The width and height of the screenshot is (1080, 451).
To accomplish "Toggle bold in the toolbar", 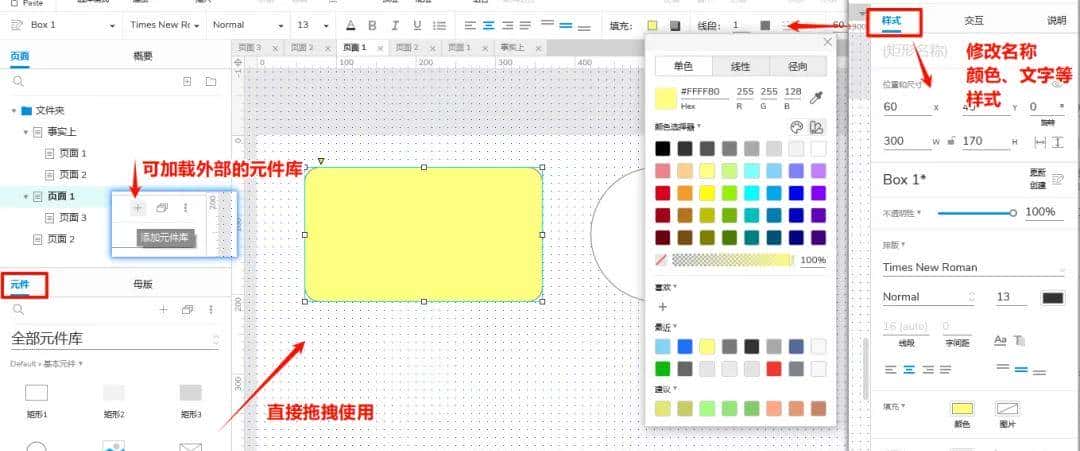I will [373, 25].
